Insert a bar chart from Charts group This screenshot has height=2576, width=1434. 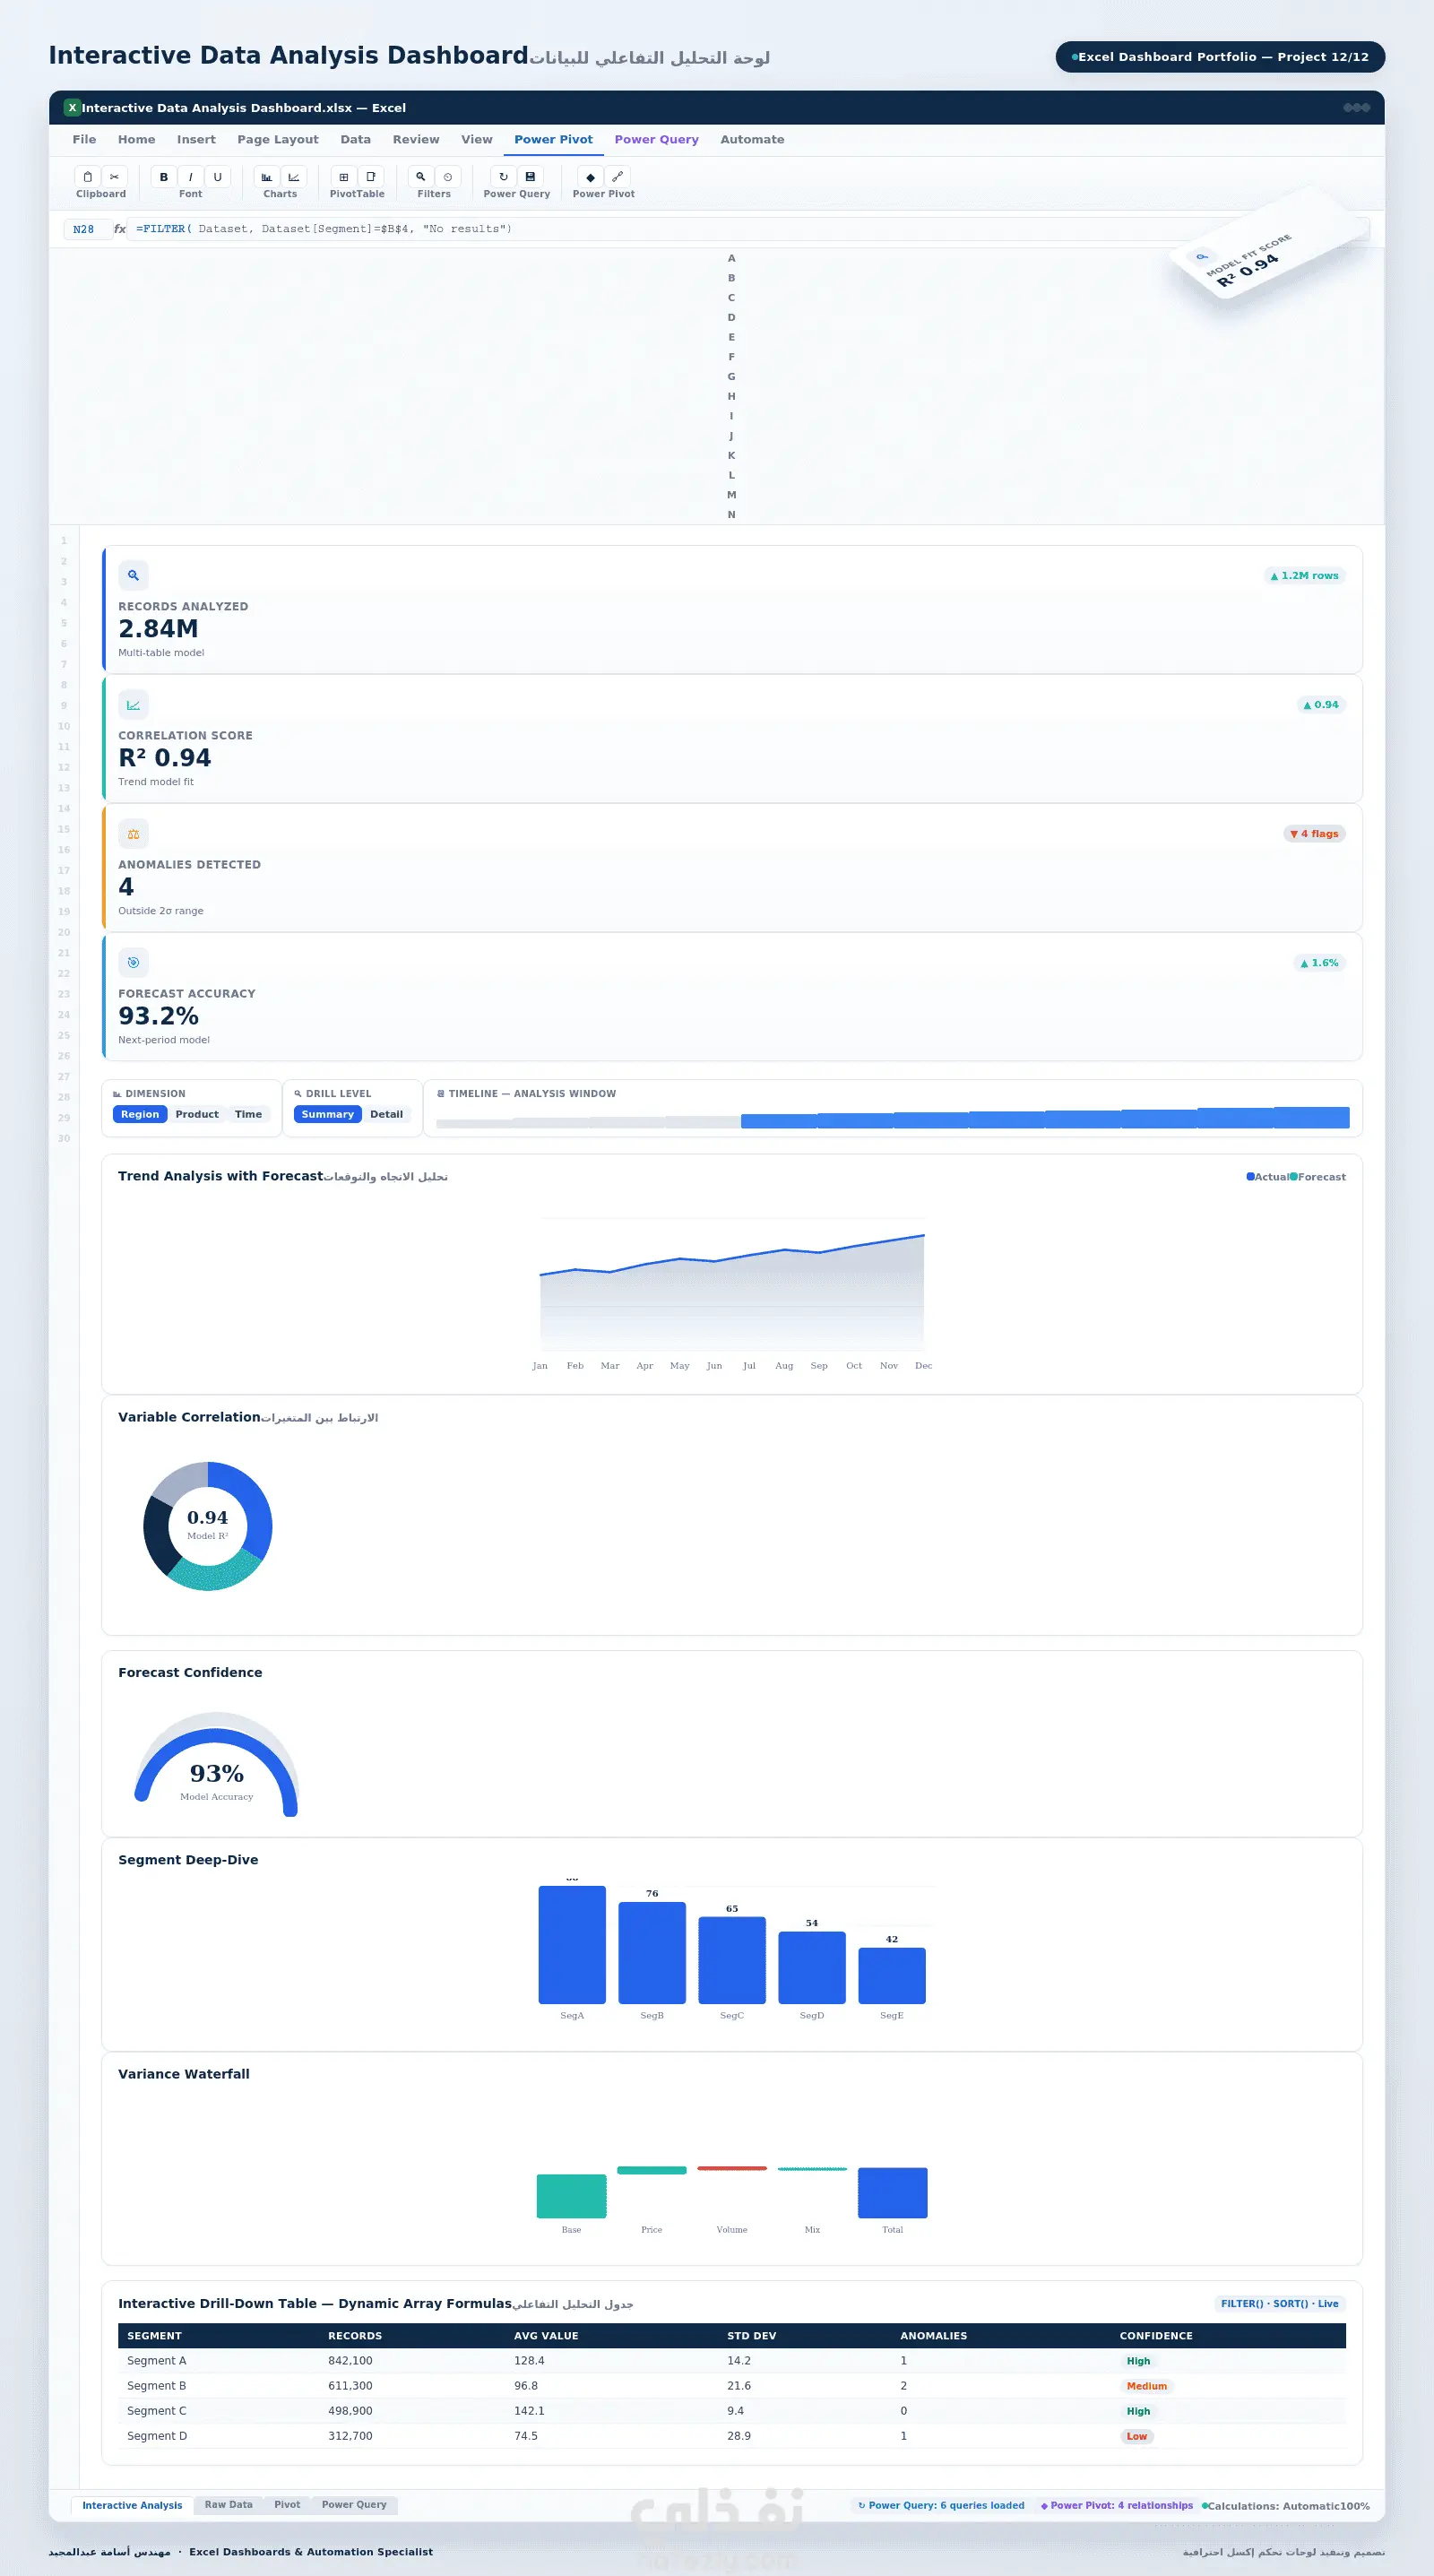[x=267, y=177]
